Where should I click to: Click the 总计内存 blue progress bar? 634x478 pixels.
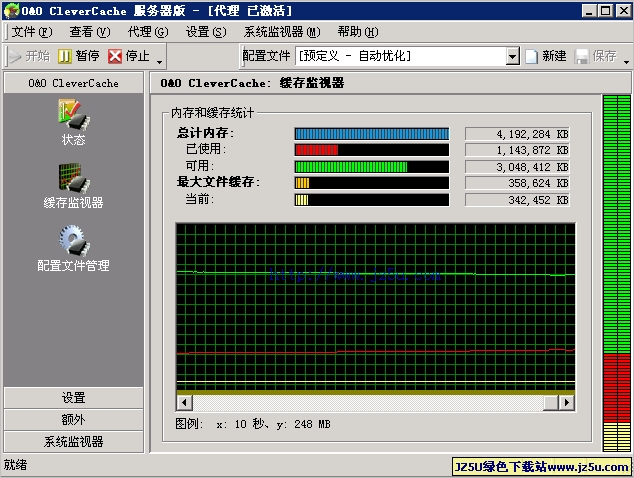(372, 134)
